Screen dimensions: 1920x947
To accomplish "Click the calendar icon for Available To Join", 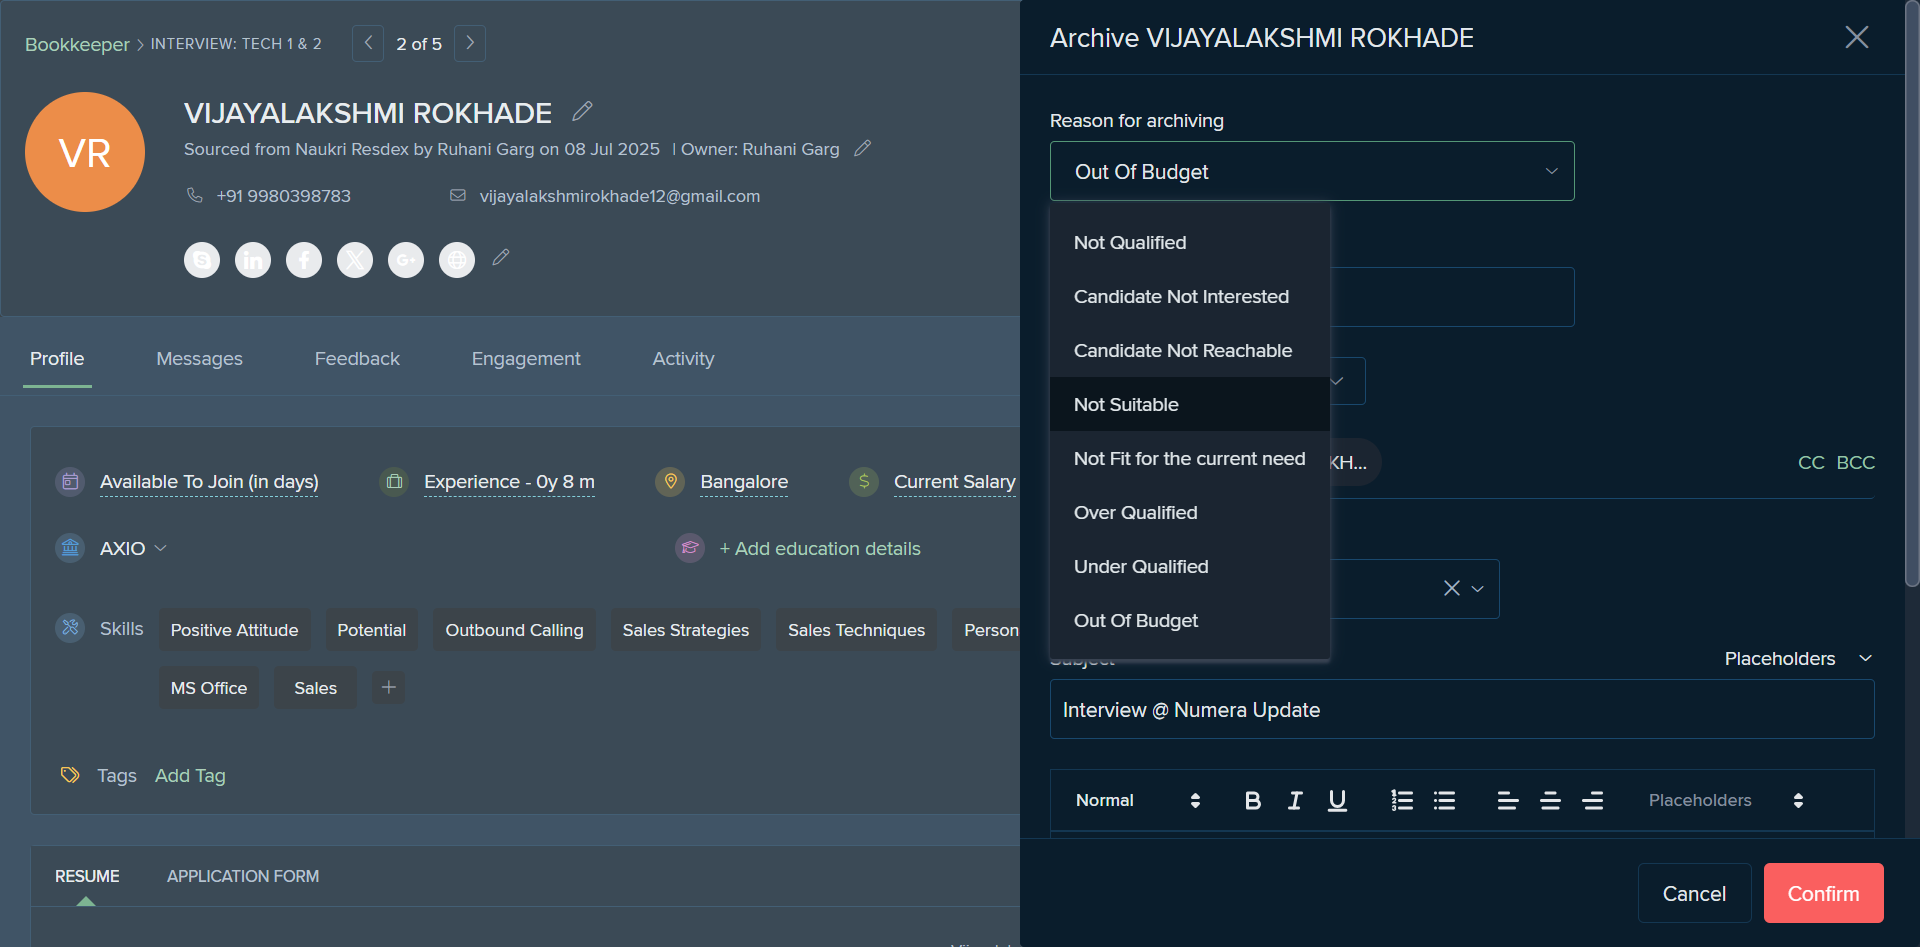I will coord(70,482).
